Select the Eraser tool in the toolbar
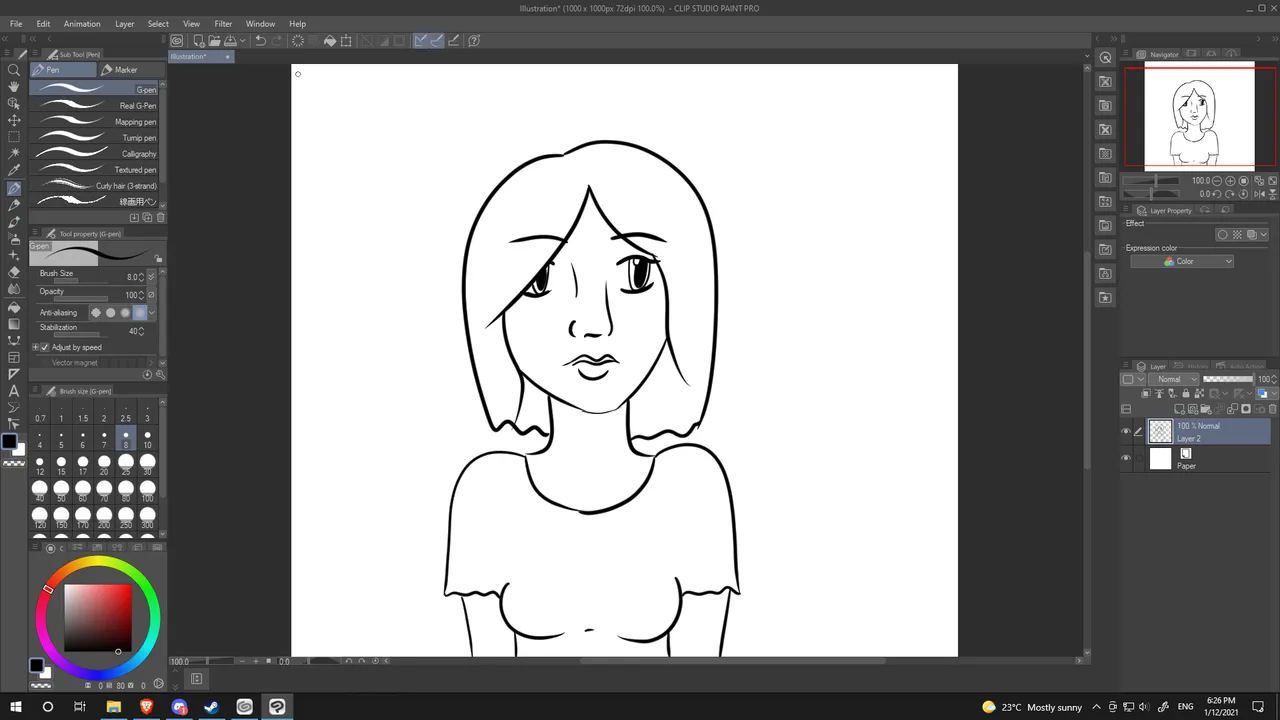 click(14, 272)
